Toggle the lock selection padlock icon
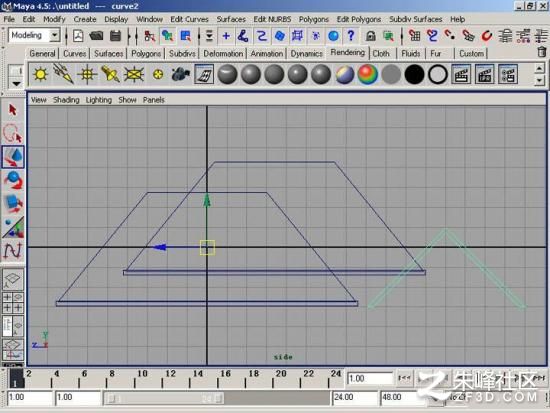Screen dimensions: 550x413 click(x=370, y=36)
